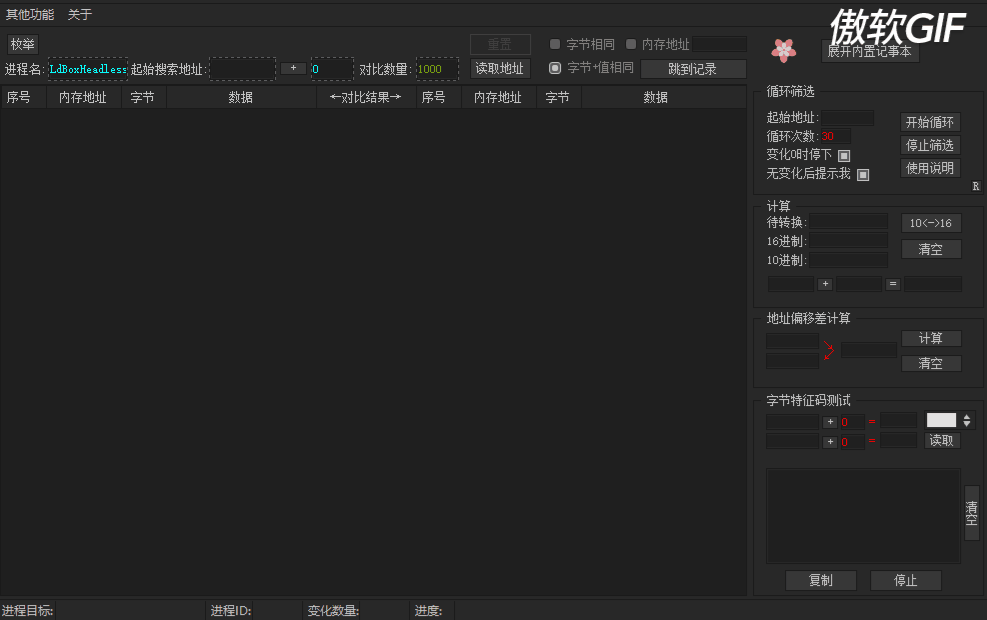Click the 对比数量 field showing 1000

437,69
